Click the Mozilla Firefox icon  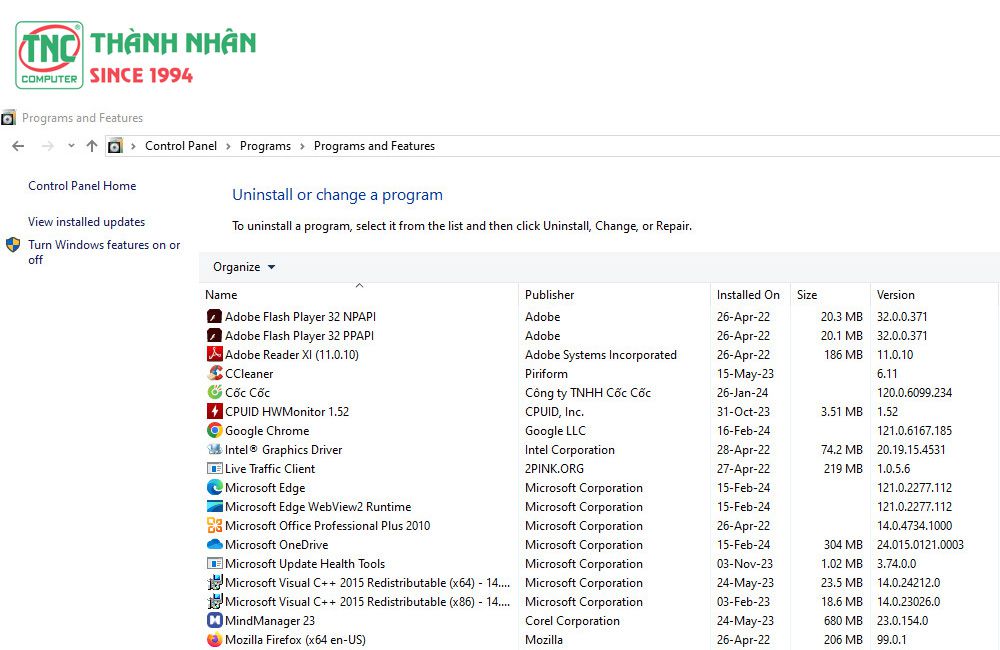pos(214,639)
